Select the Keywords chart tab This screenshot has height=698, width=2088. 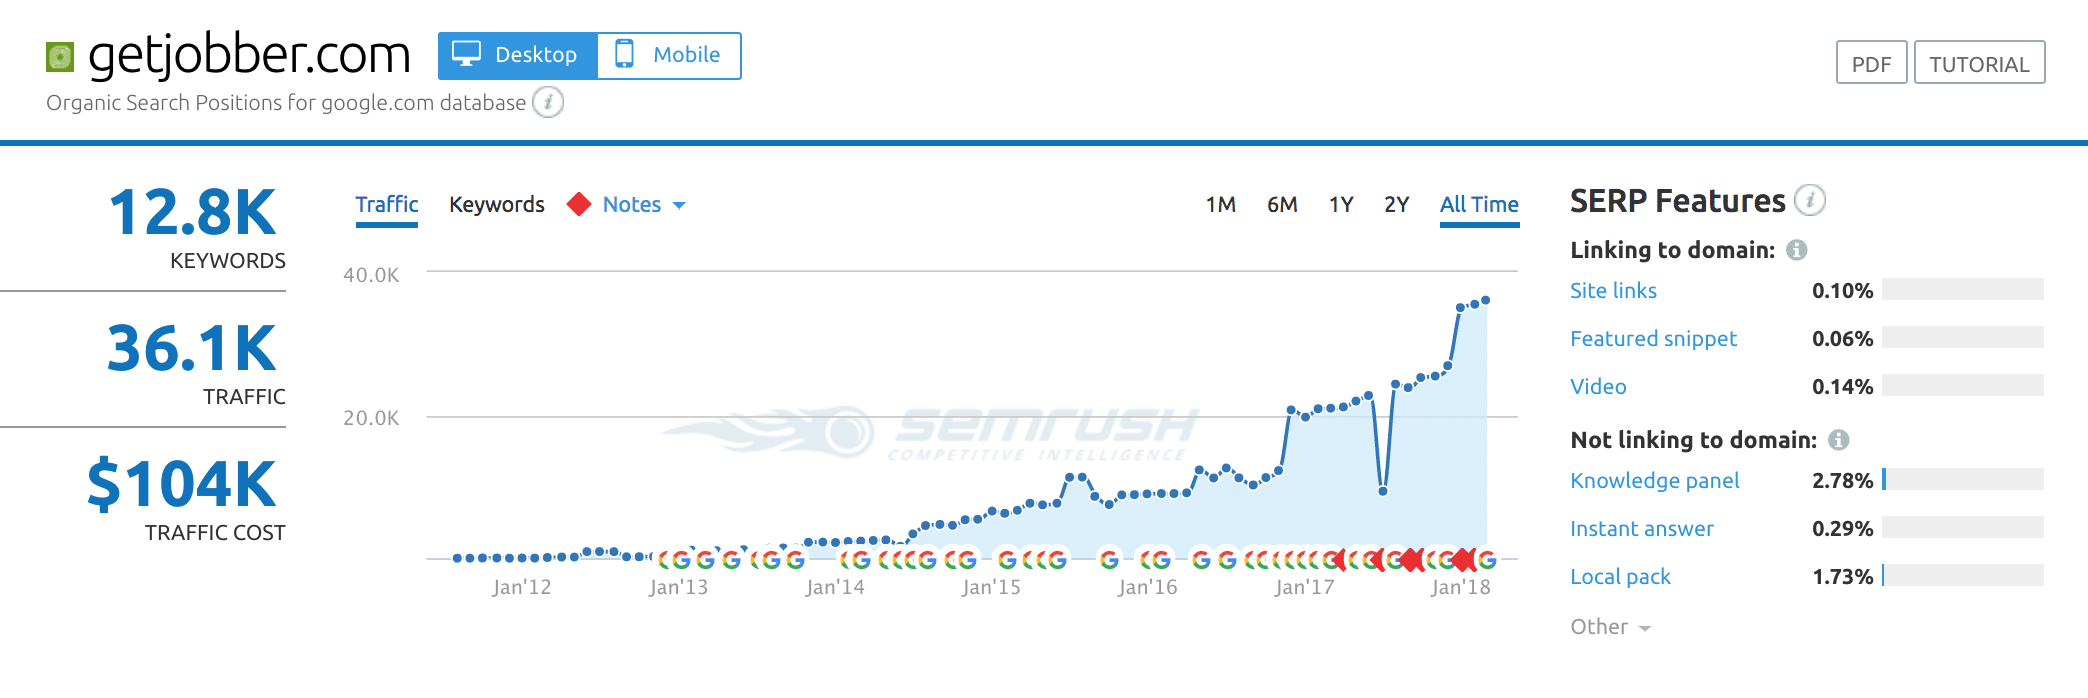click(497, 204)
